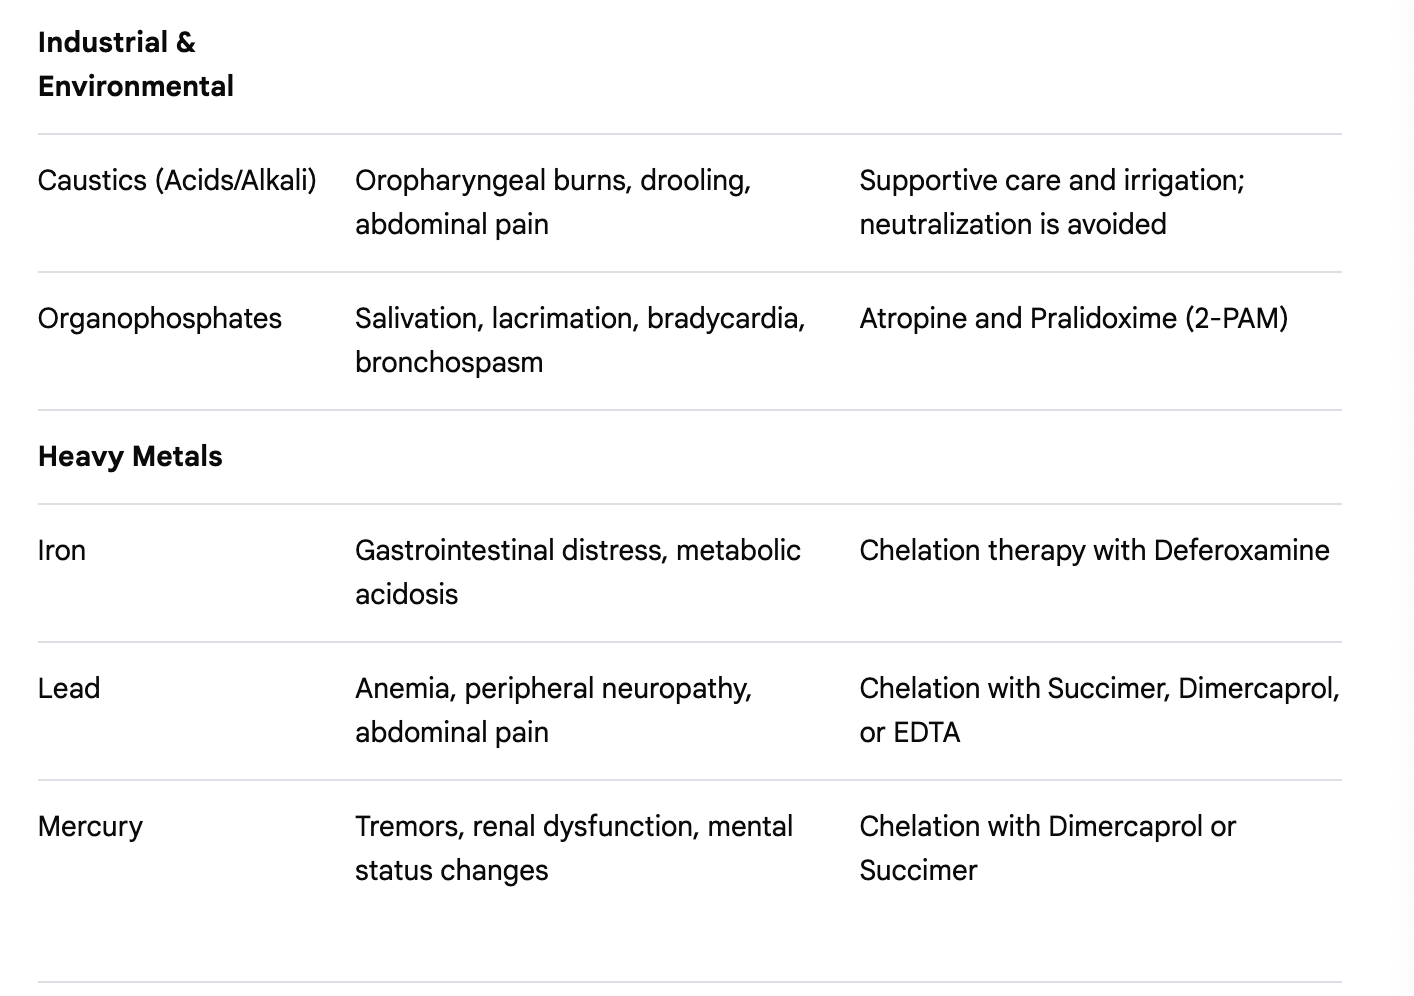The image size is (1414, 996).
Task: Click Supportive care and irrigation treatment text
Action: coord(1051,180)
